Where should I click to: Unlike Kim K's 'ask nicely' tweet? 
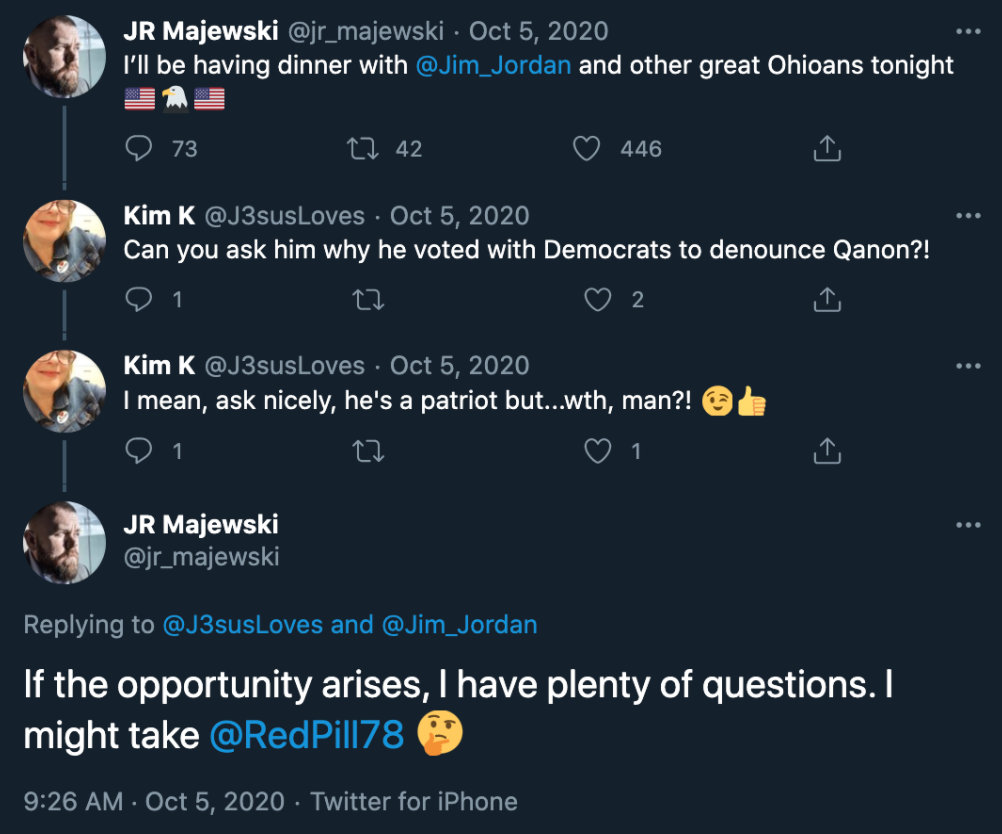598,451
